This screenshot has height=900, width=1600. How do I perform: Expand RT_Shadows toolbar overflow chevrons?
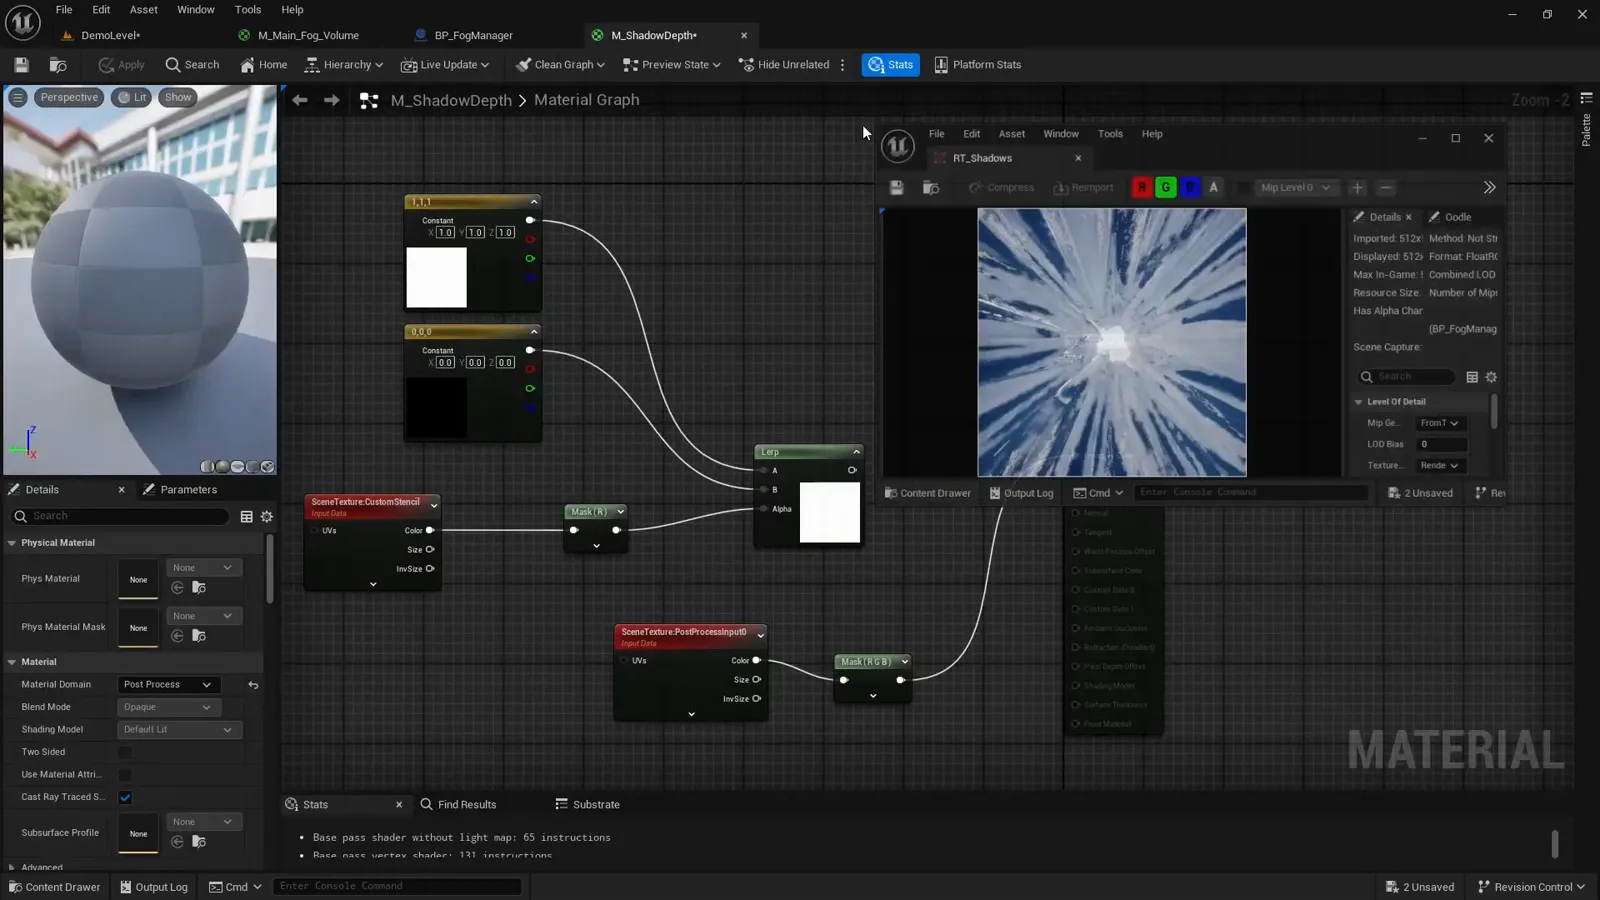[1489, 188]
